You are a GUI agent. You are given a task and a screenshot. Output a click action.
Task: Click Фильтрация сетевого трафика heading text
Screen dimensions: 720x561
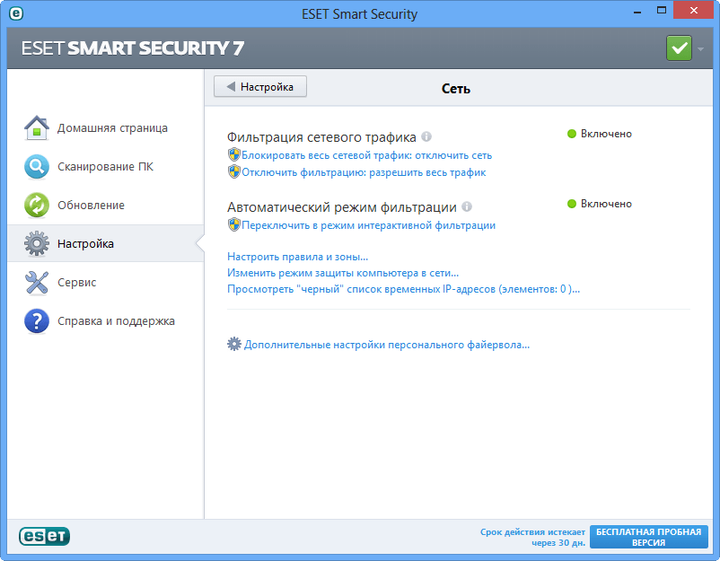point(321,137)
